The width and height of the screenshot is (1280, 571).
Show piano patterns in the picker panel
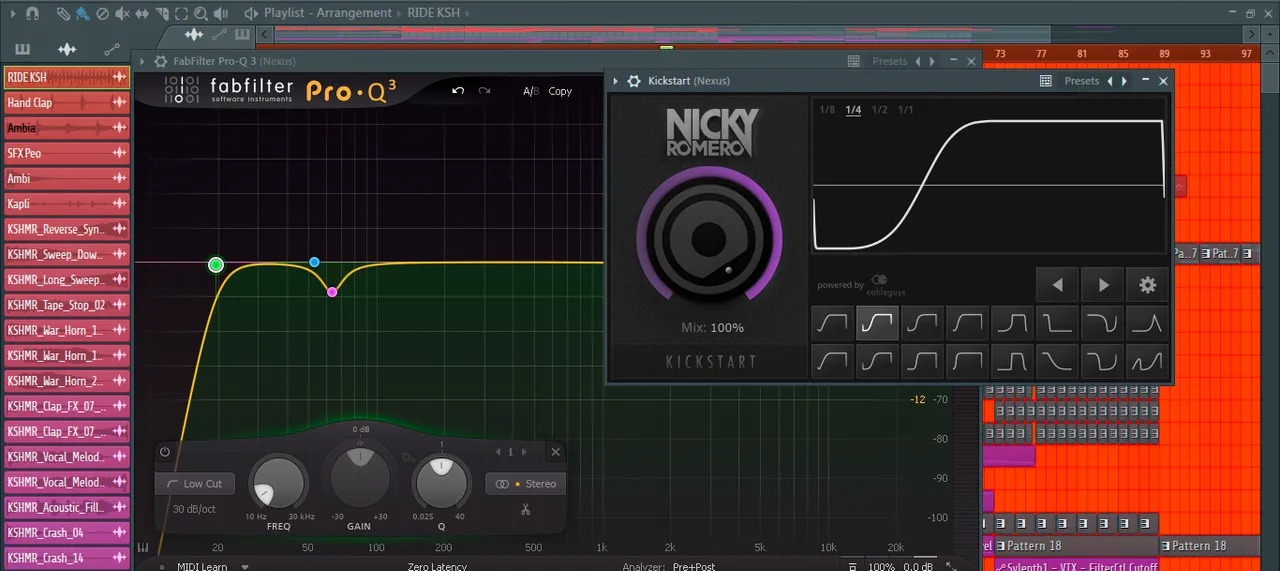22,49
